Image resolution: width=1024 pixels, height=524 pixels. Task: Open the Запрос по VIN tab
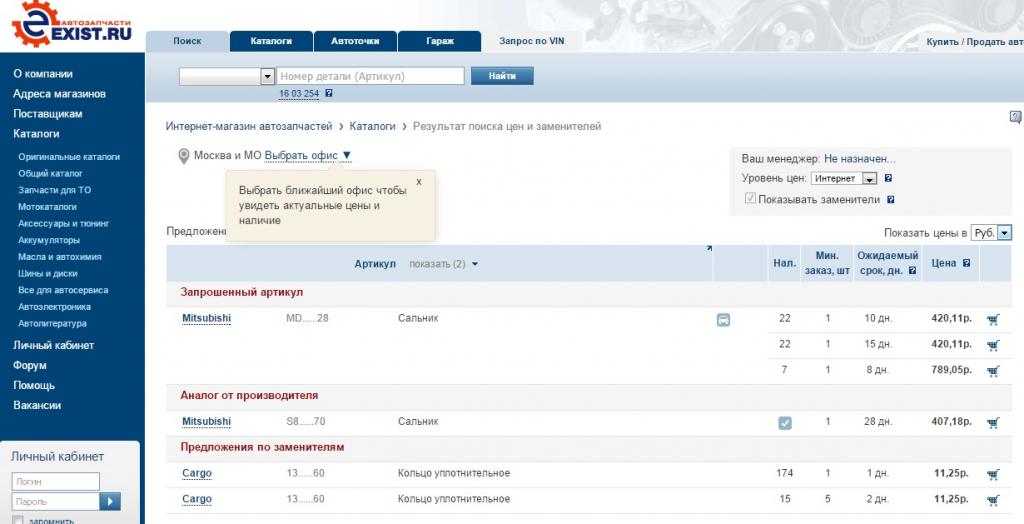pos(532,41)
